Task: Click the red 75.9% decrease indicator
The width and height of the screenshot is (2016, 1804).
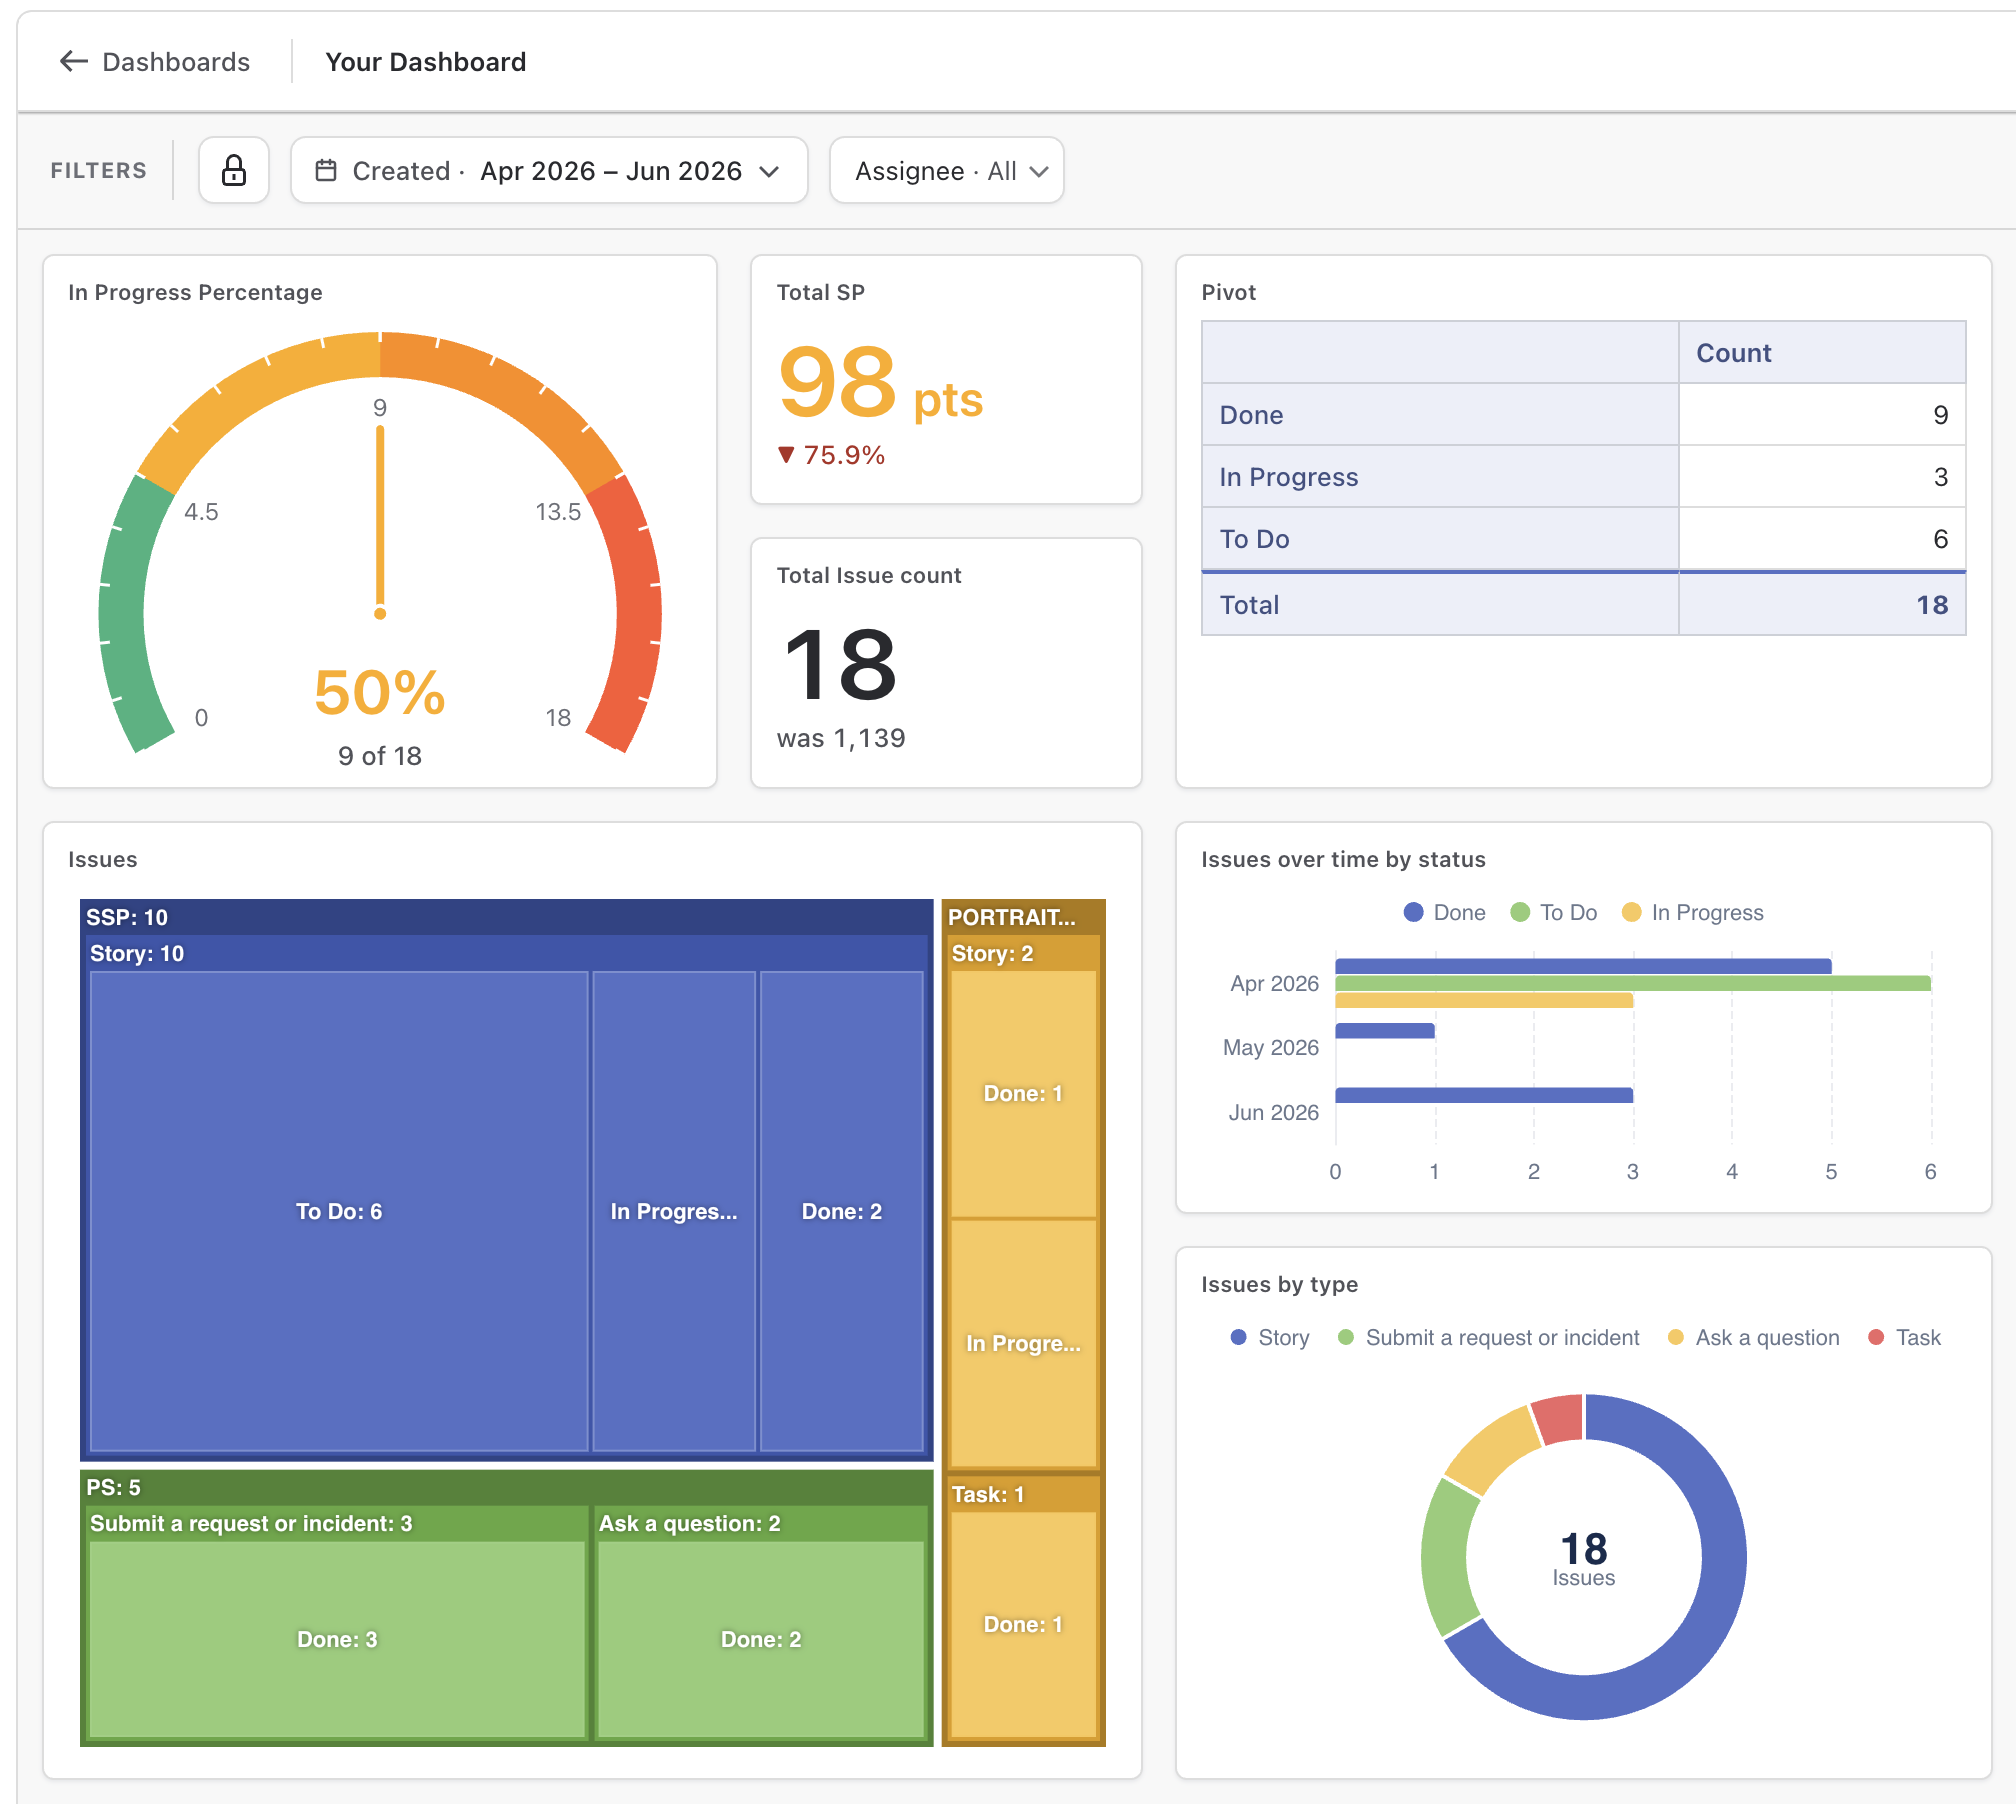Action: tap(831, 456)
